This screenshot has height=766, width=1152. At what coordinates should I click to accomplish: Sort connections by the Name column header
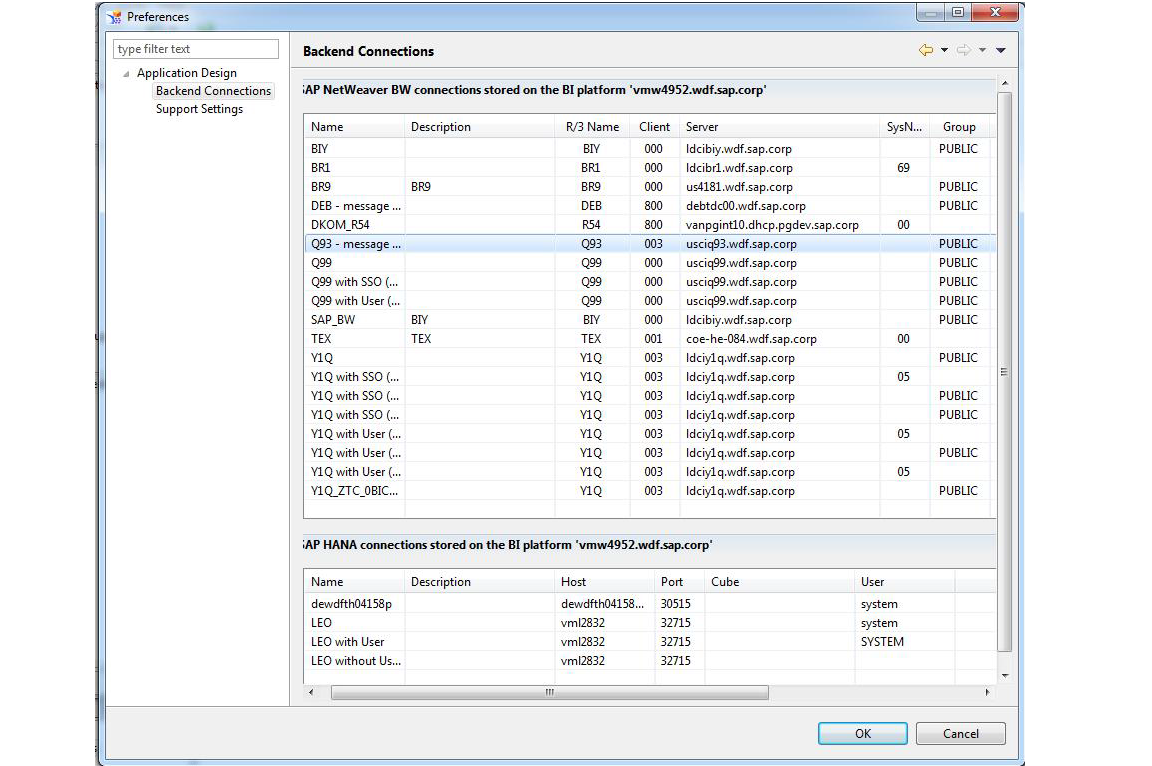(x=326, y=127)
